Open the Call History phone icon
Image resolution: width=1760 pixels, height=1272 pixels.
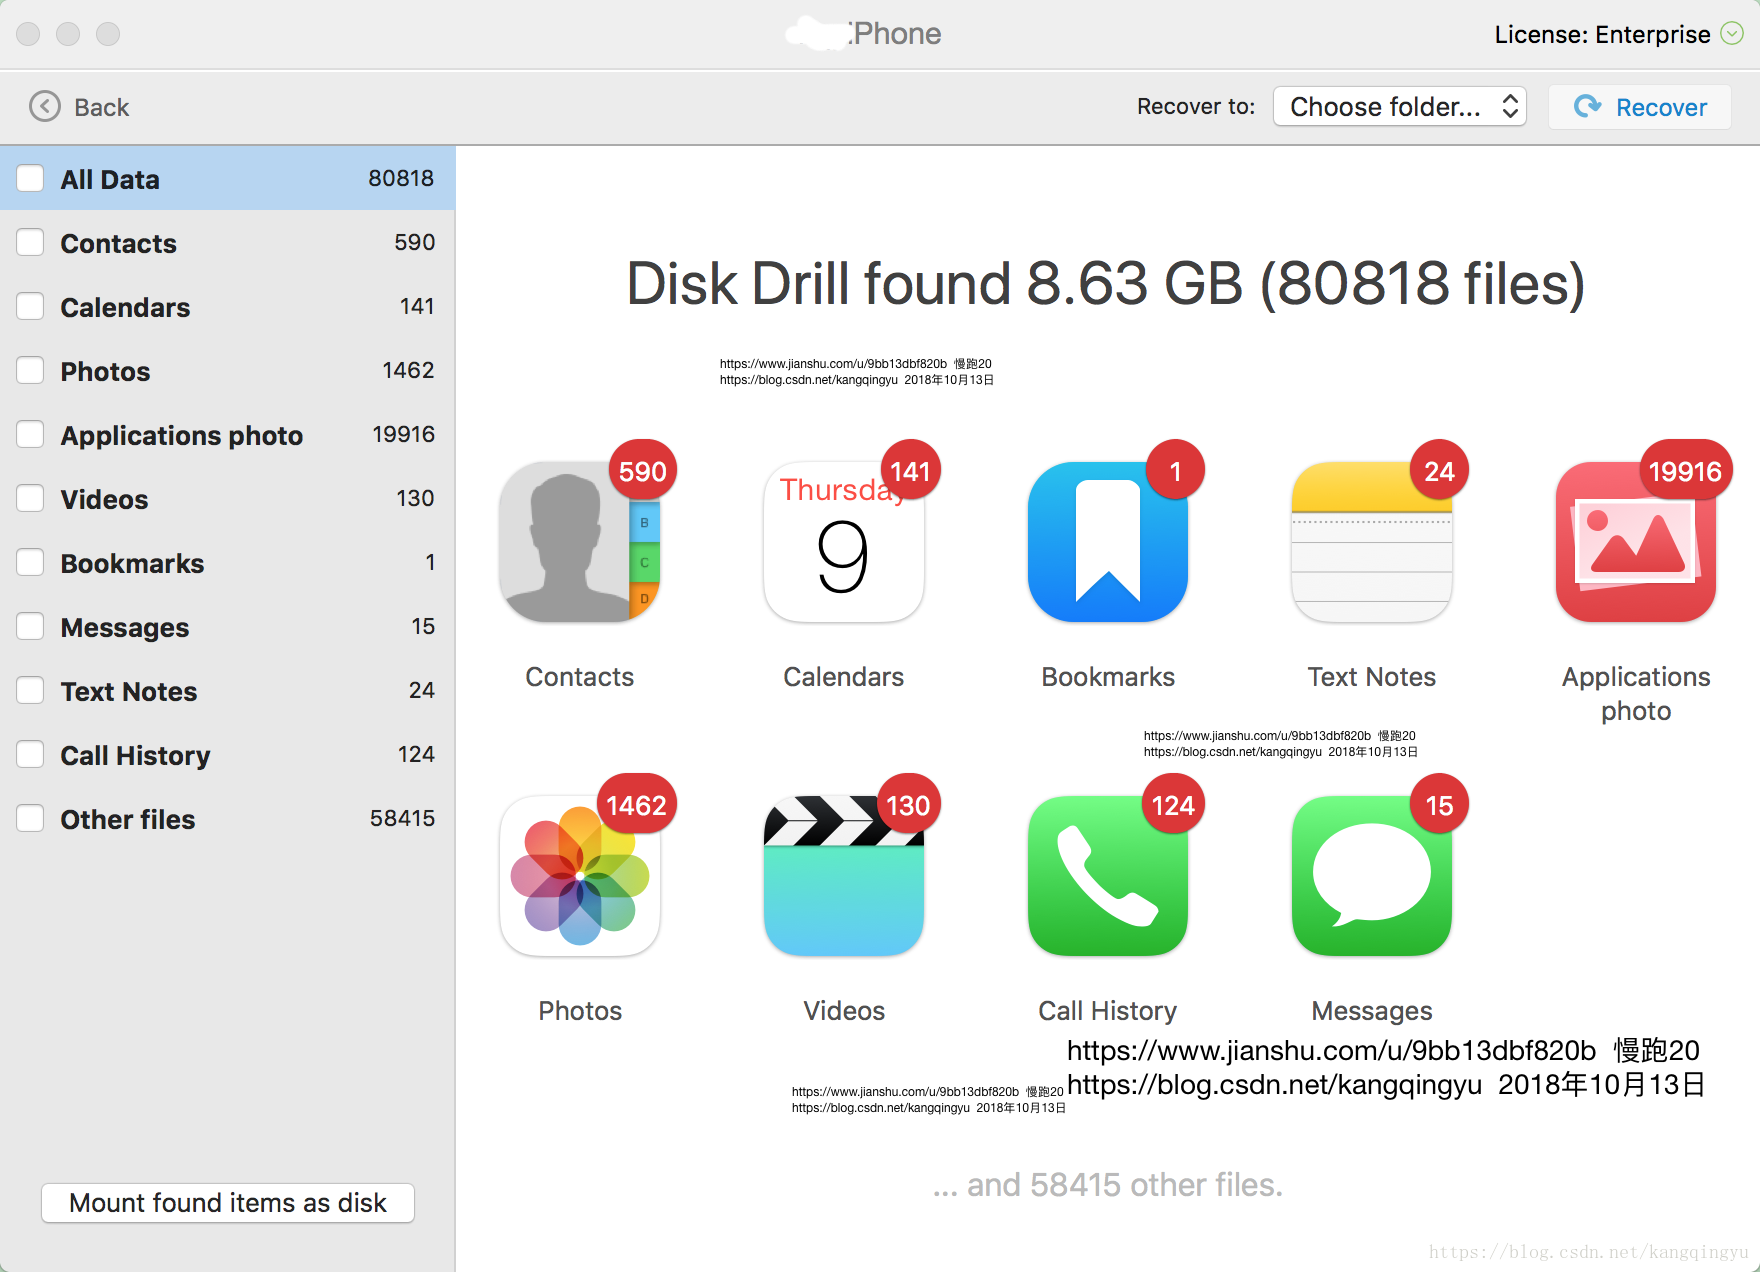click(x=1108, y=876)
